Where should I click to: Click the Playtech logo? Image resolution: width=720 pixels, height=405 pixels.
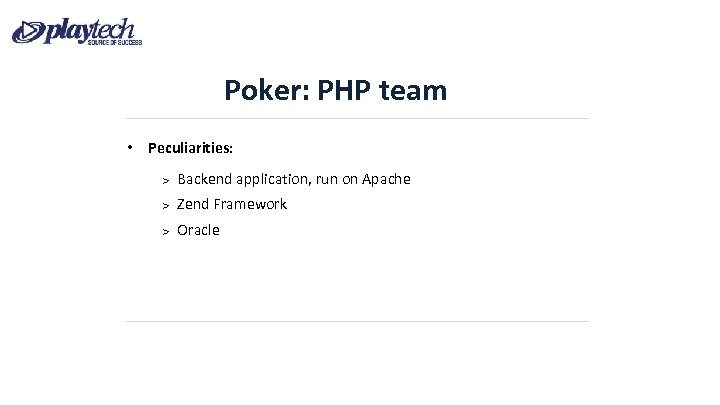click(x=78, y=30)
